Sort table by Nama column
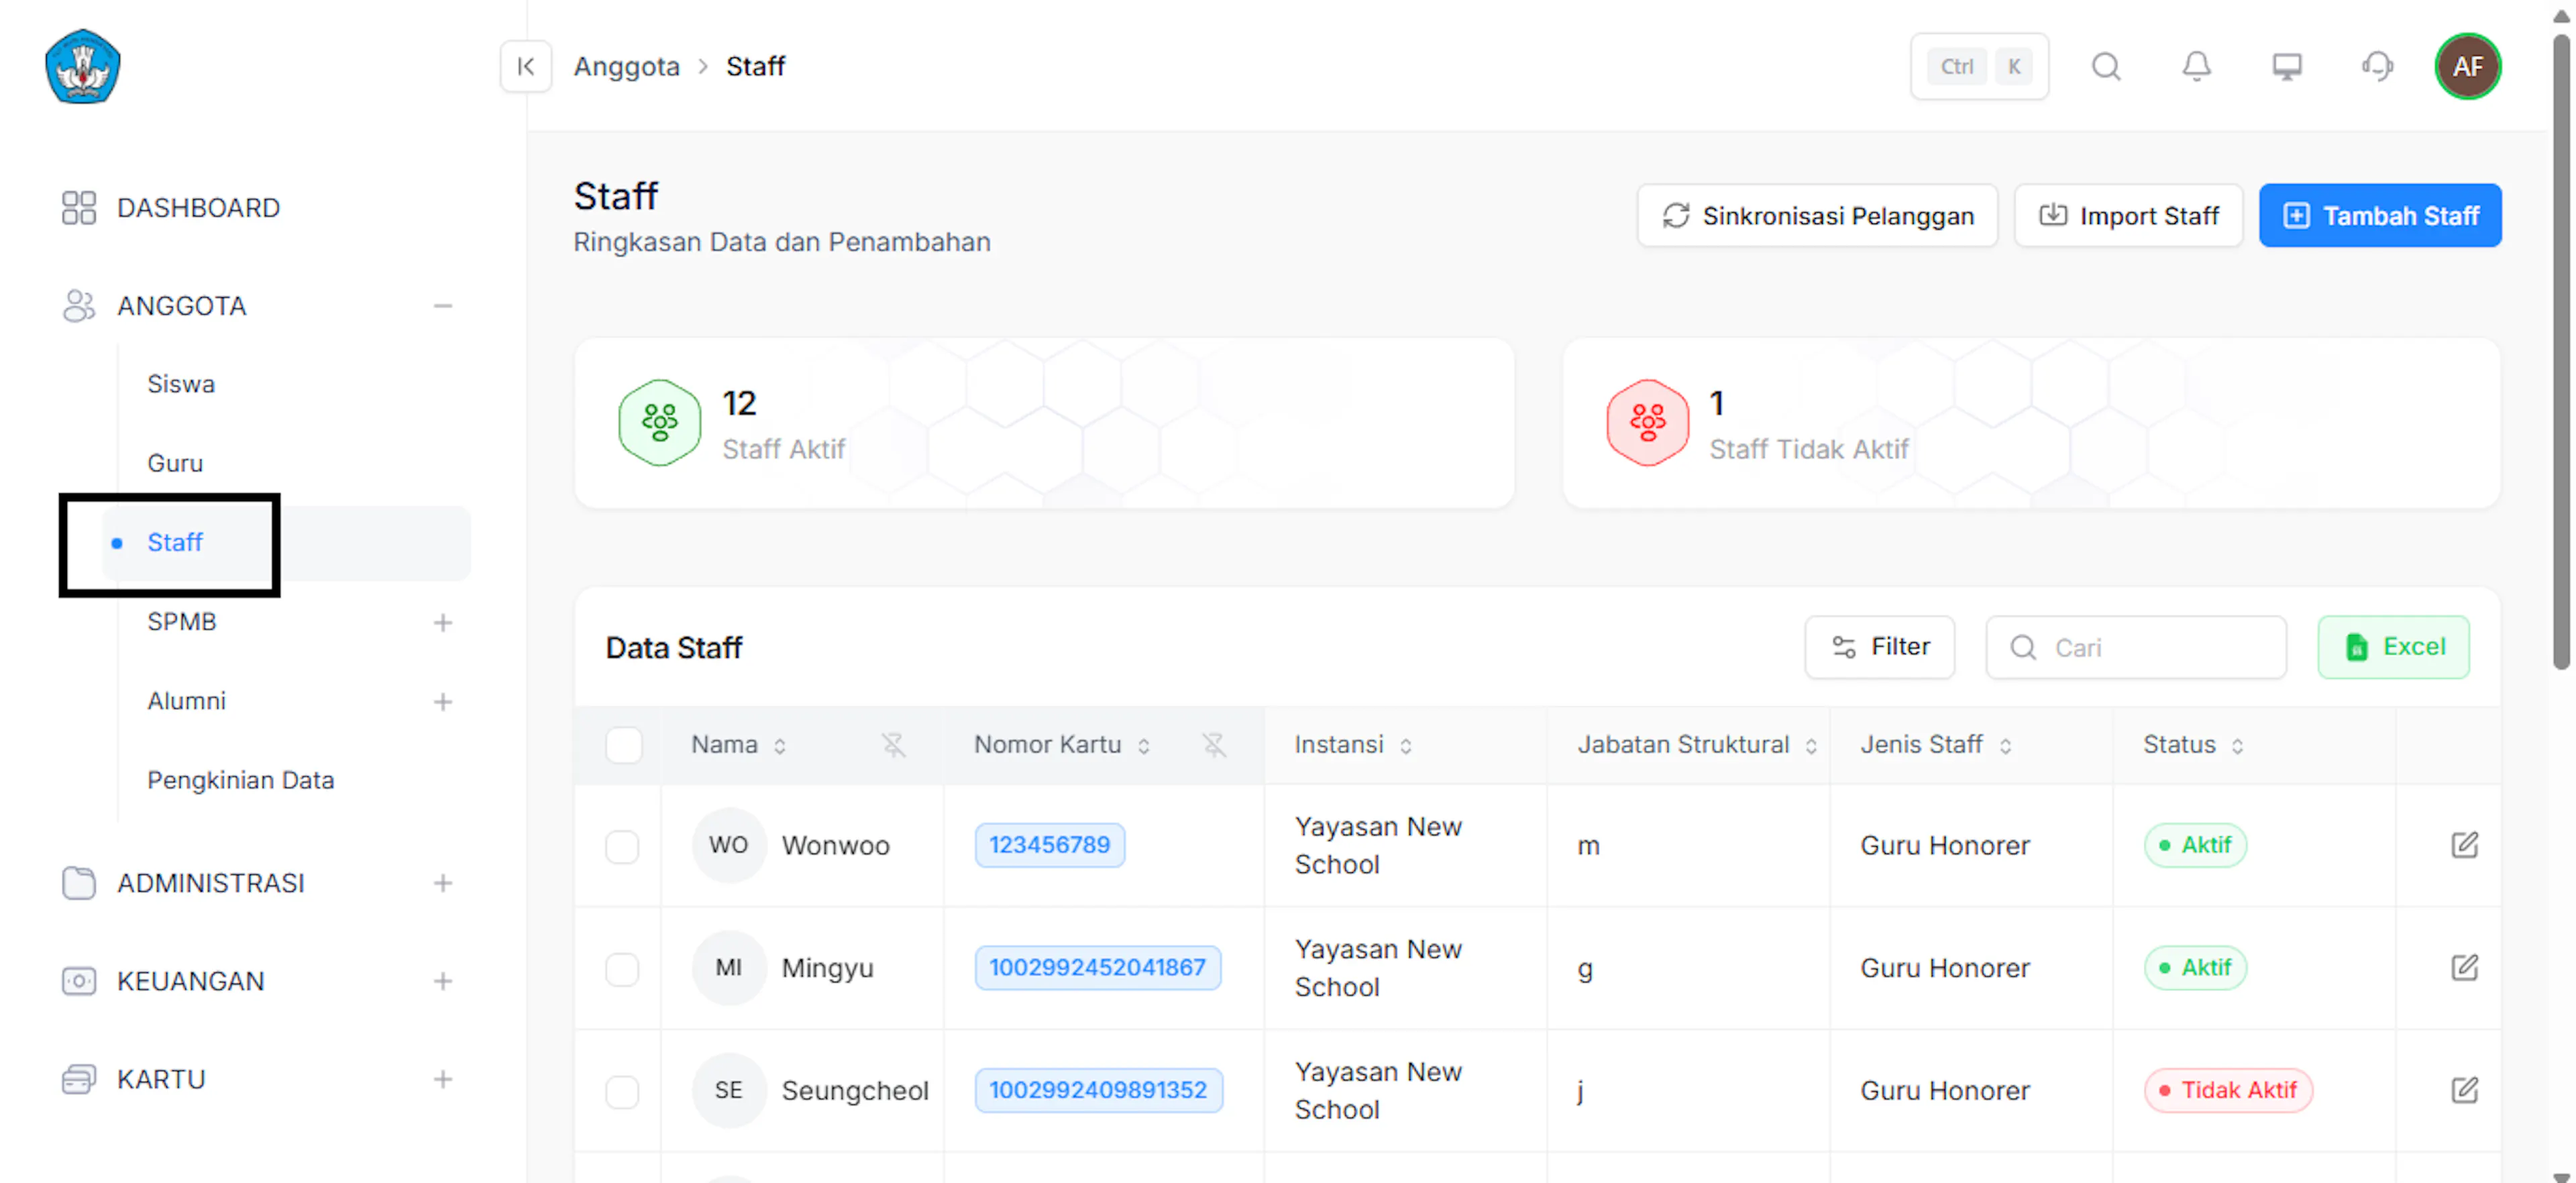 point(780,746)
